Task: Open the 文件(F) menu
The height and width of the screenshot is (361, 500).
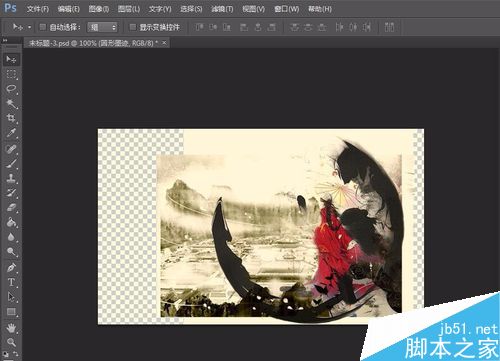Action: [38, 9]
